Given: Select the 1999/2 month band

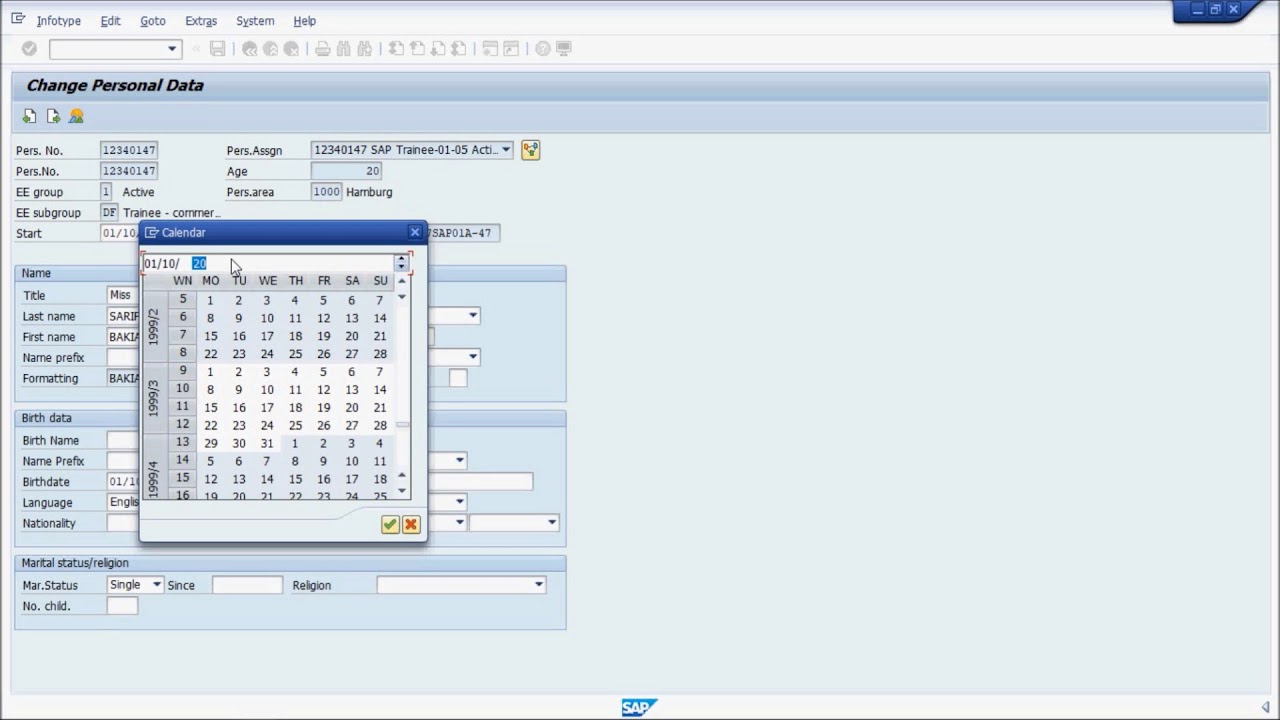Looking at the screenshot, I should tap(154, 327).
